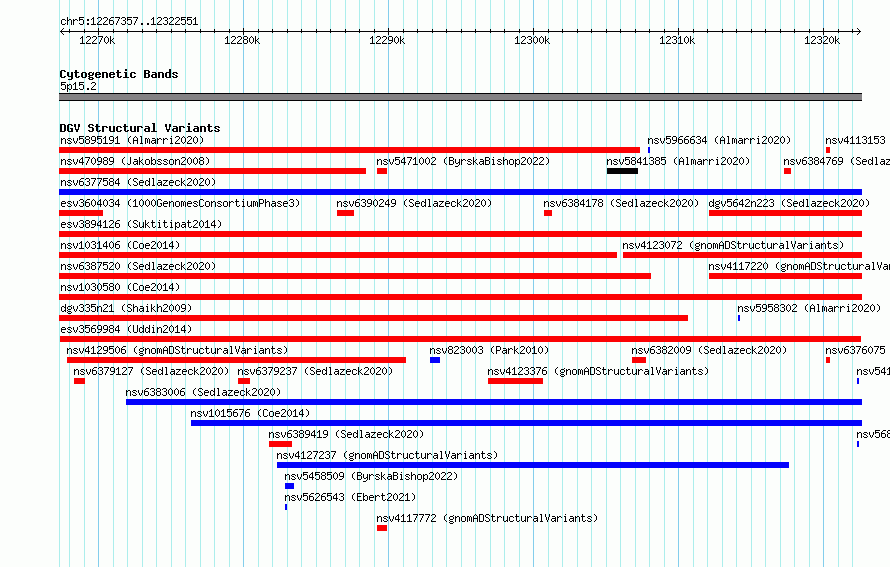This screenshot has height=567, width=890.
Task: Select the red bar for nsv1030580
Action: [x=460, y=297]
